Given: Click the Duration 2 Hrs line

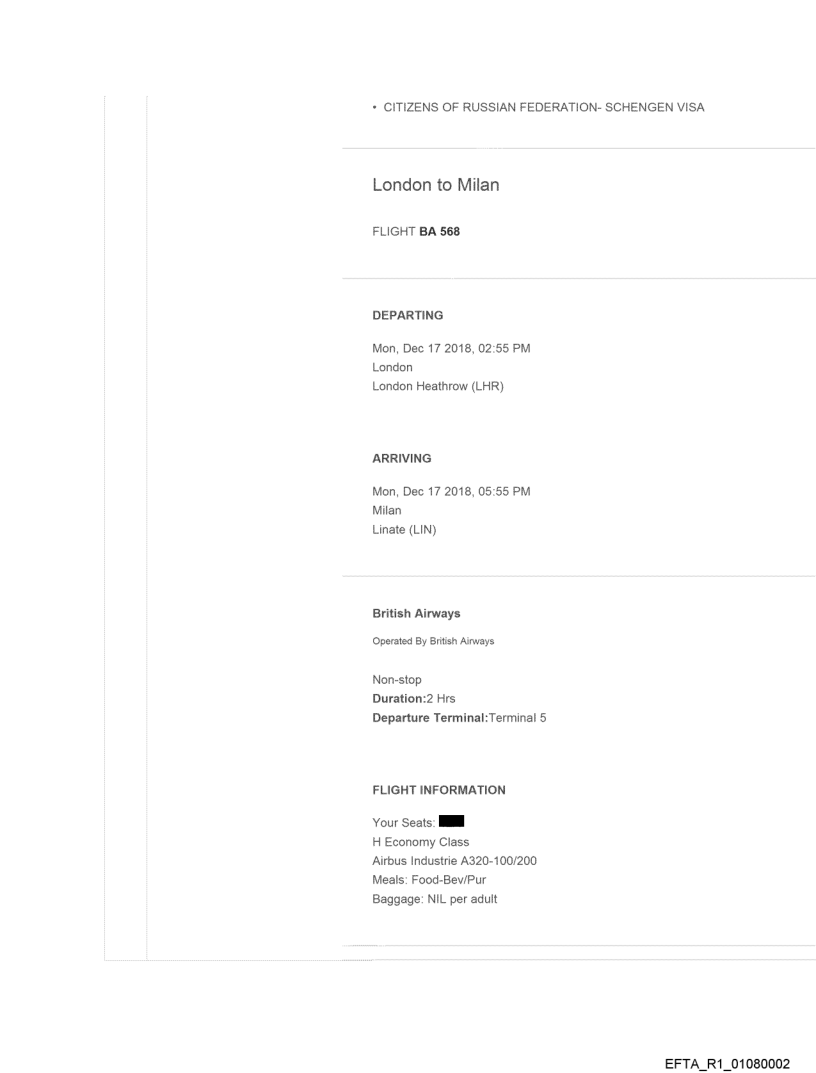Looking at the screenshot, I should pos(413,699).
